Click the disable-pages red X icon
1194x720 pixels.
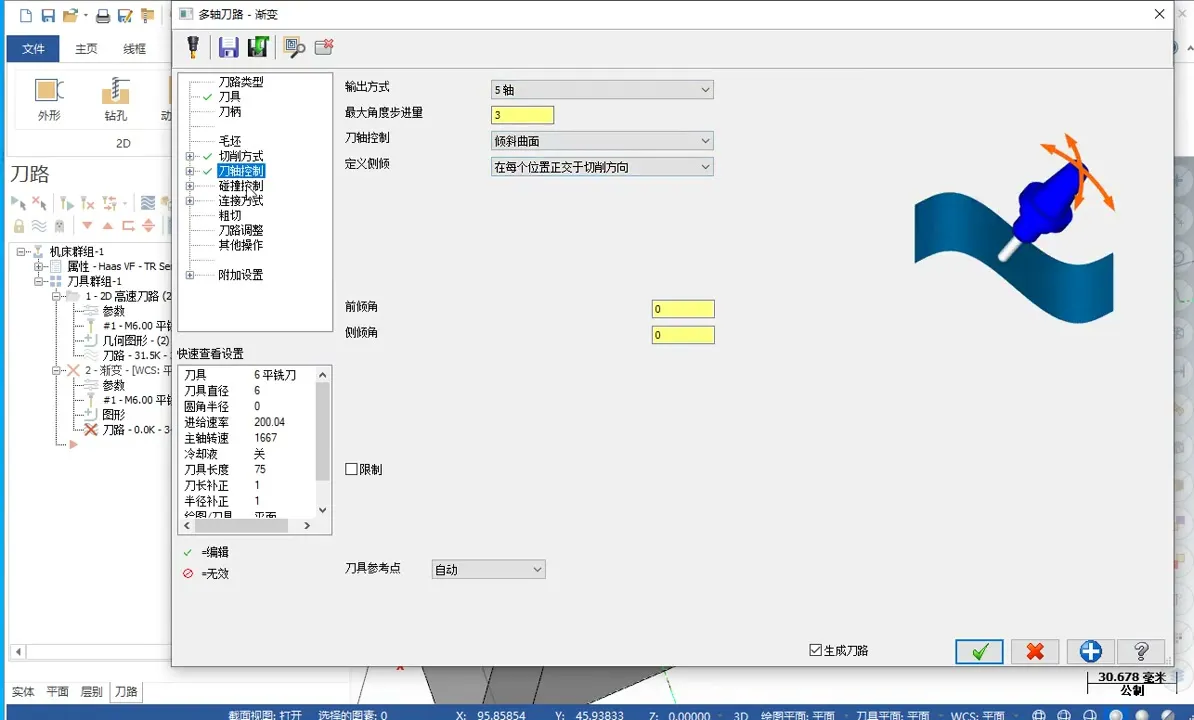324,46
